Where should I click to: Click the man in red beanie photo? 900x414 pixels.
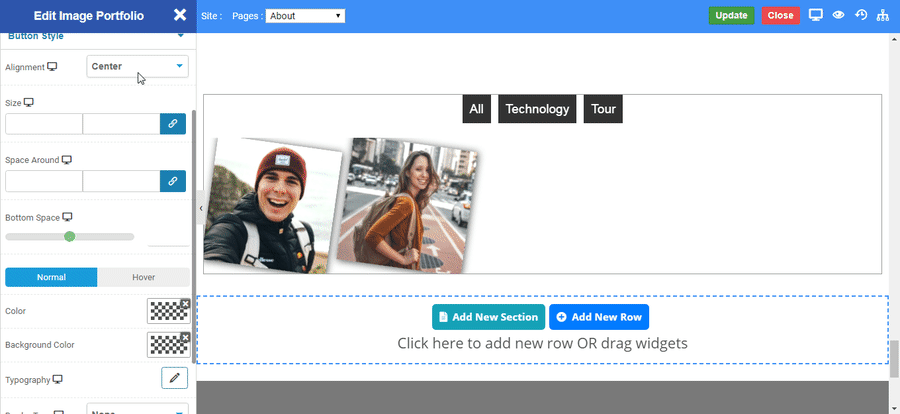[x=271, y=206]
